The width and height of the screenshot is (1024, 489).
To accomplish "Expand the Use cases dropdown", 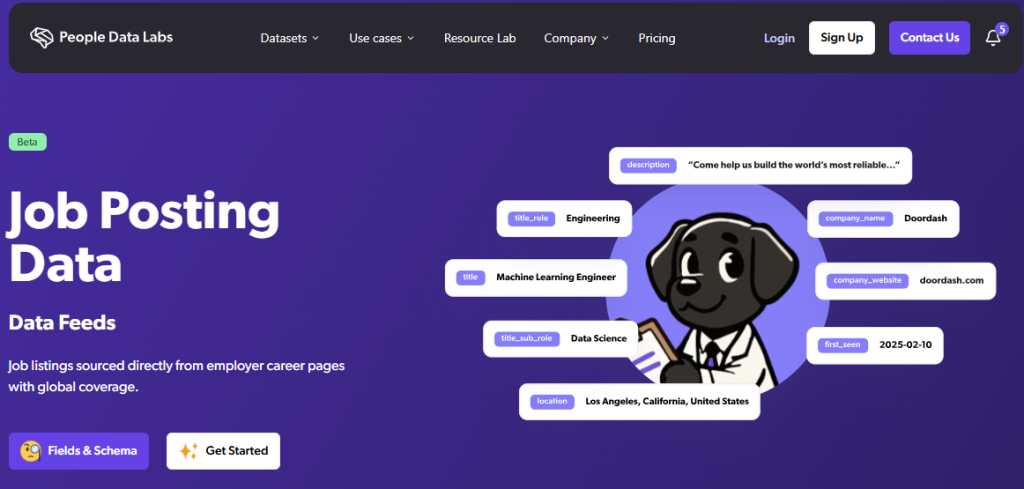I will tap(381, 38).
